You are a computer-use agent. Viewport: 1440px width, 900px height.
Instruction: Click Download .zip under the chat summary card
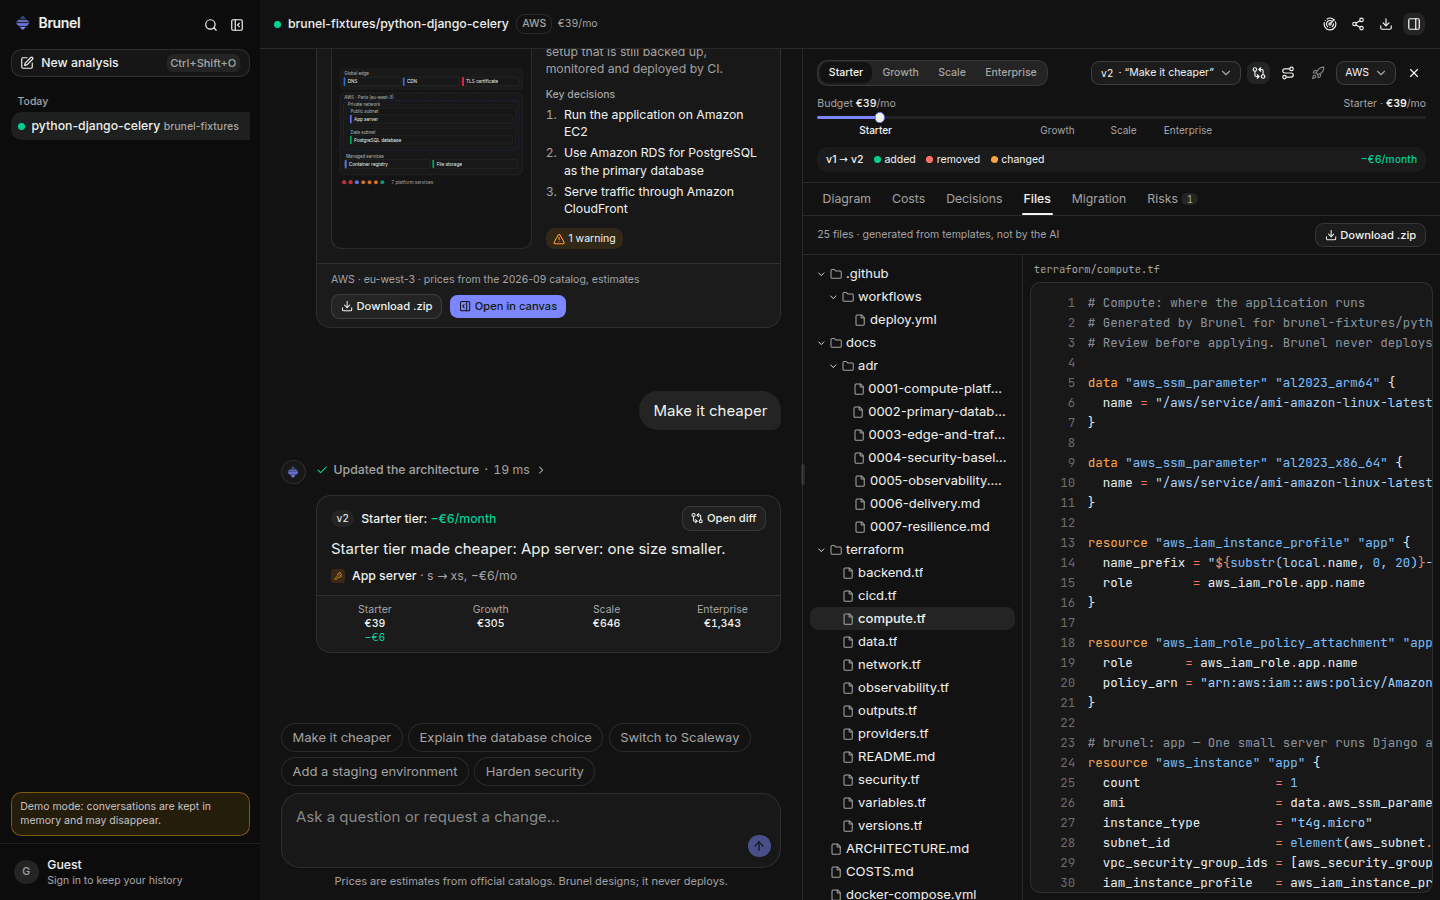click(386, 307)
